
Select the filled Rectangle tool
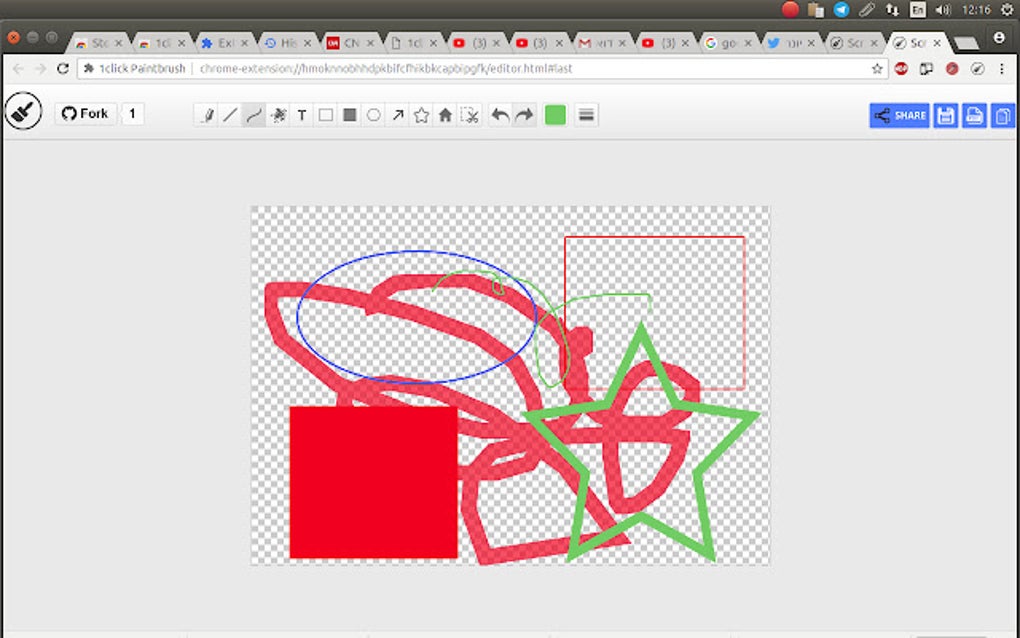tap(350, 115)
